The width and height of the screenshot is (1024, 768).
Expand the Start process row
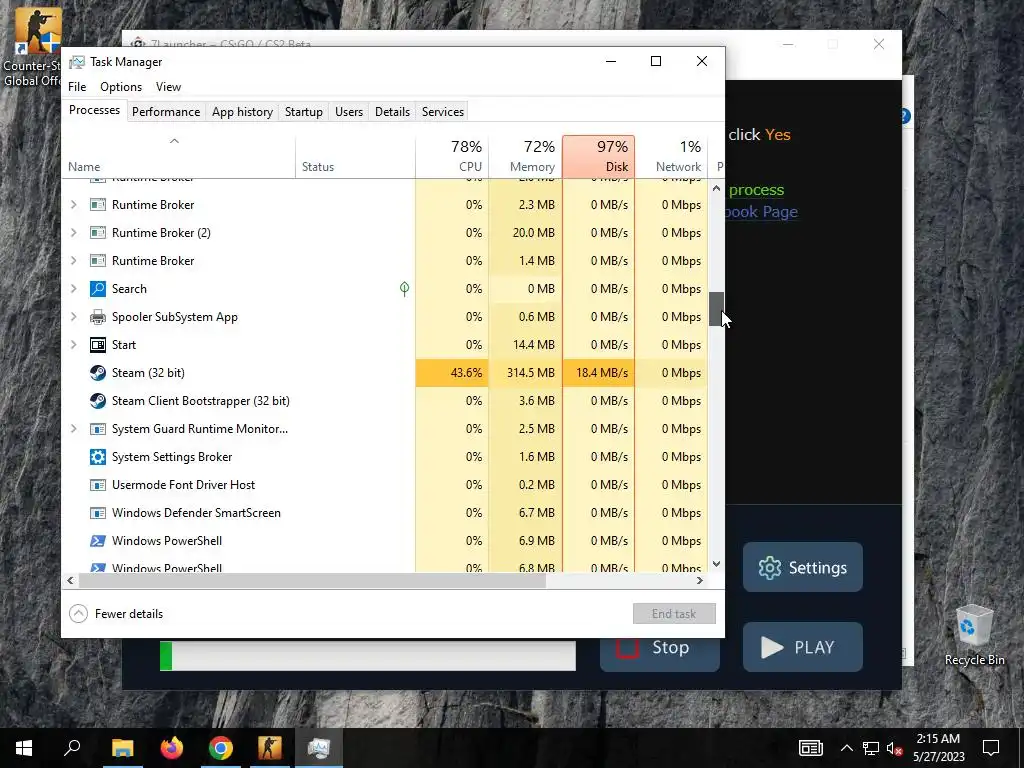[74, 345]
